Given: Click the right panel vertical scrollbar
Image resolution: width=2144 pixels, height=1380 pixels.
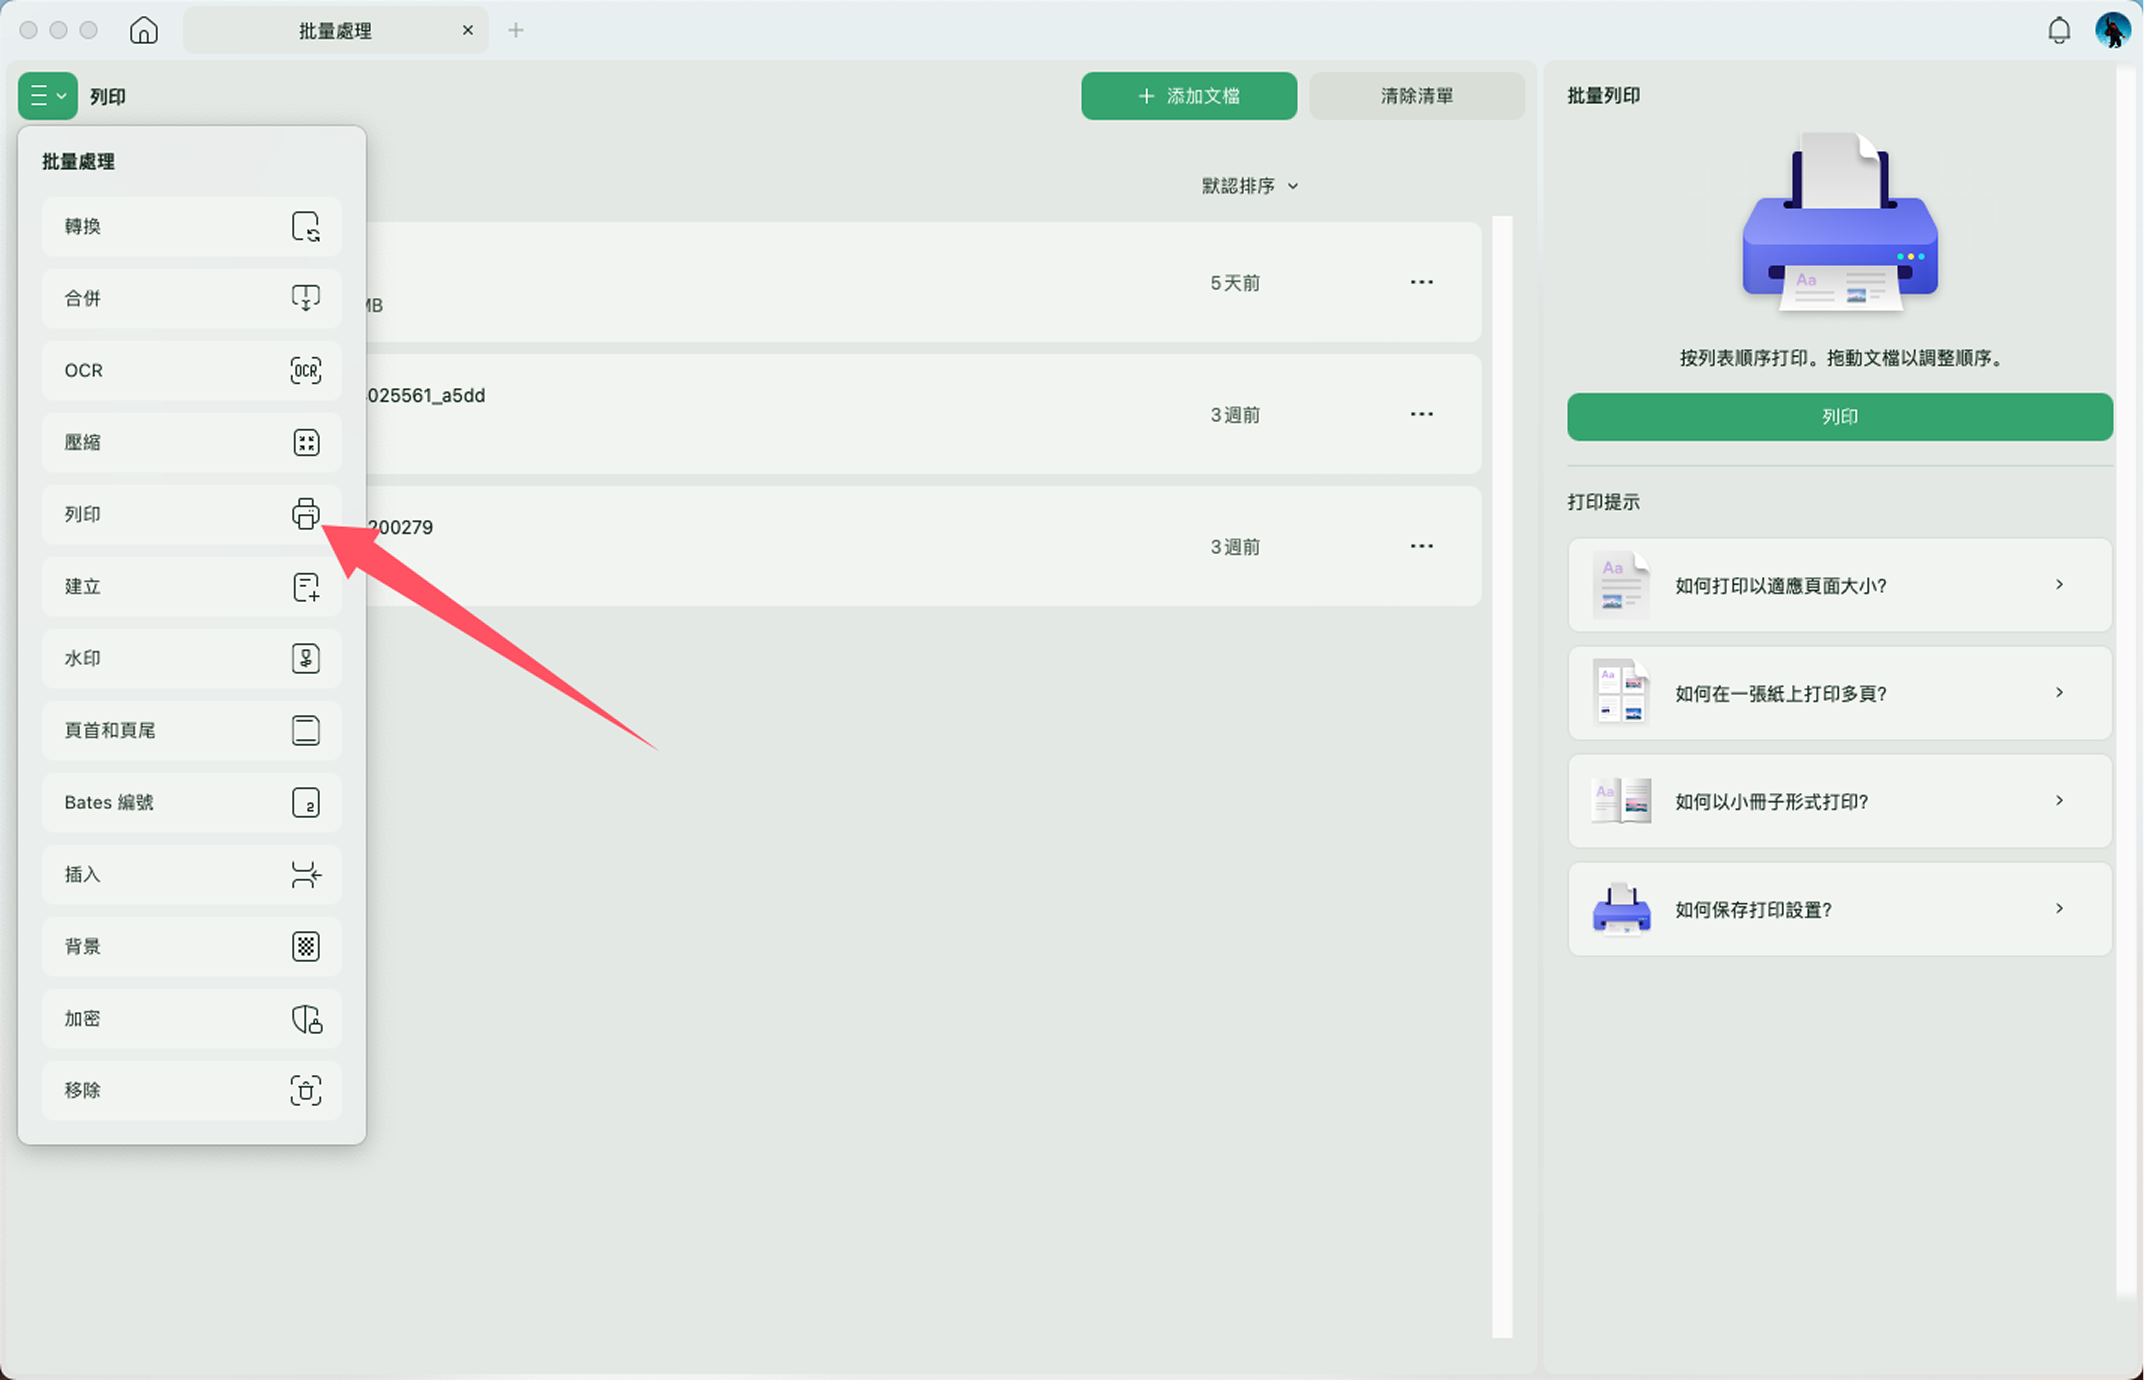Looking at the screenshot, I should (x=2127, y=680).
